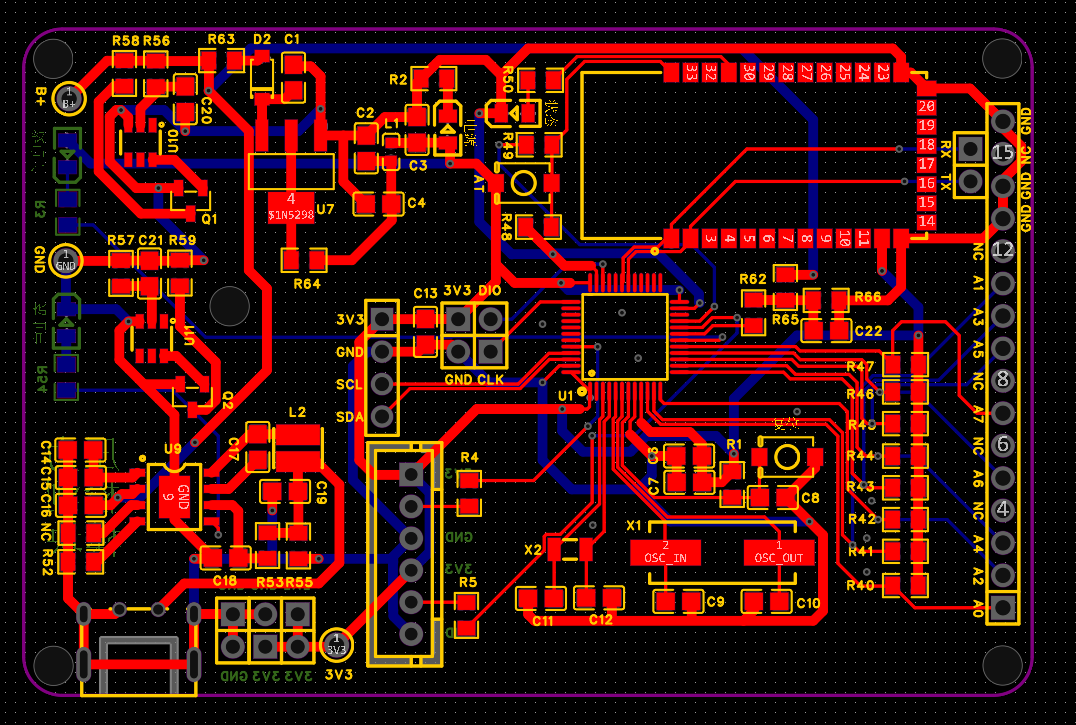Select the R64 designator text
Viewport: 1076px width, 725px height.
307,284
